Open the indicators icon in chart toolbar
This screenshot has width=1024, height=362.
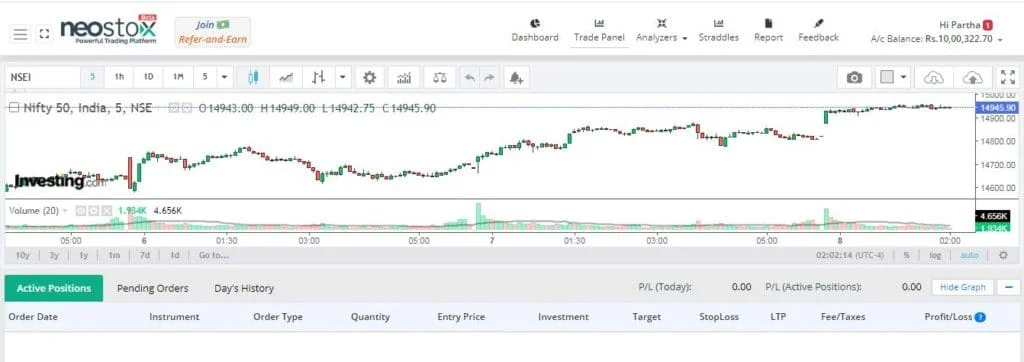point(404,77)
